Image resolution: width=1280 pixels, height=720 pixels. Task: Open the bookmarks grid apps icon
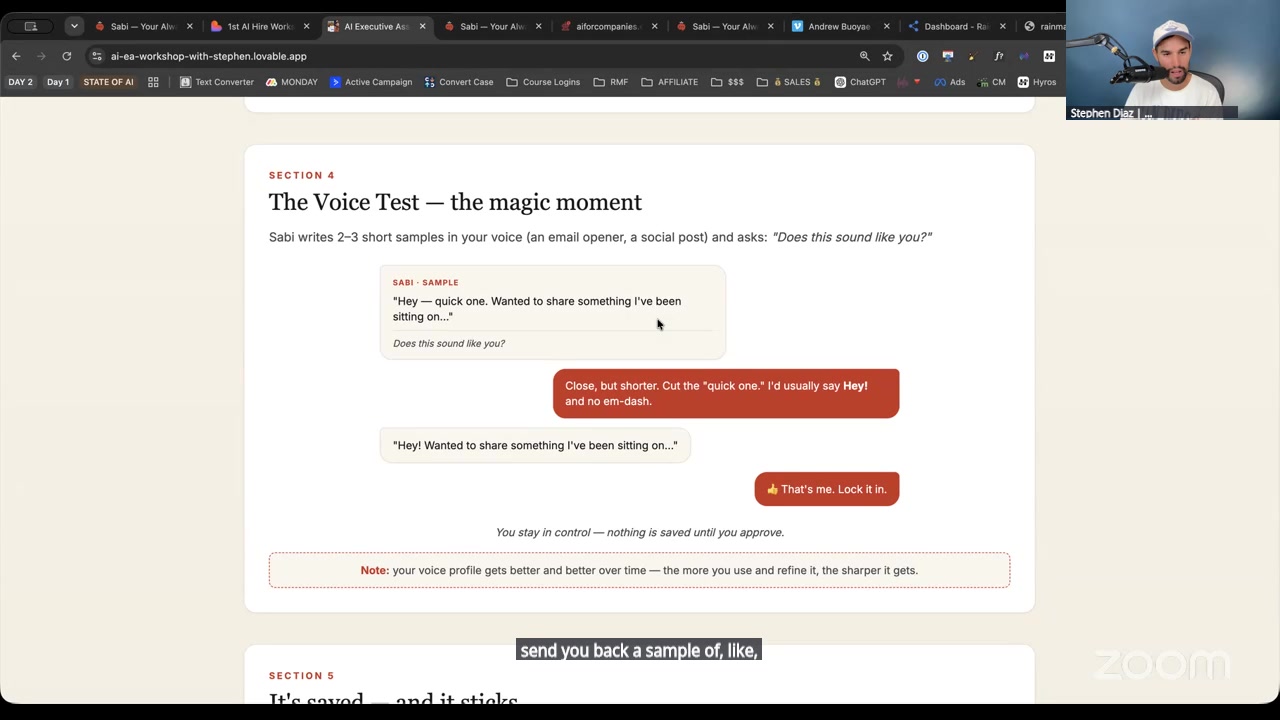tap(153, 82)
